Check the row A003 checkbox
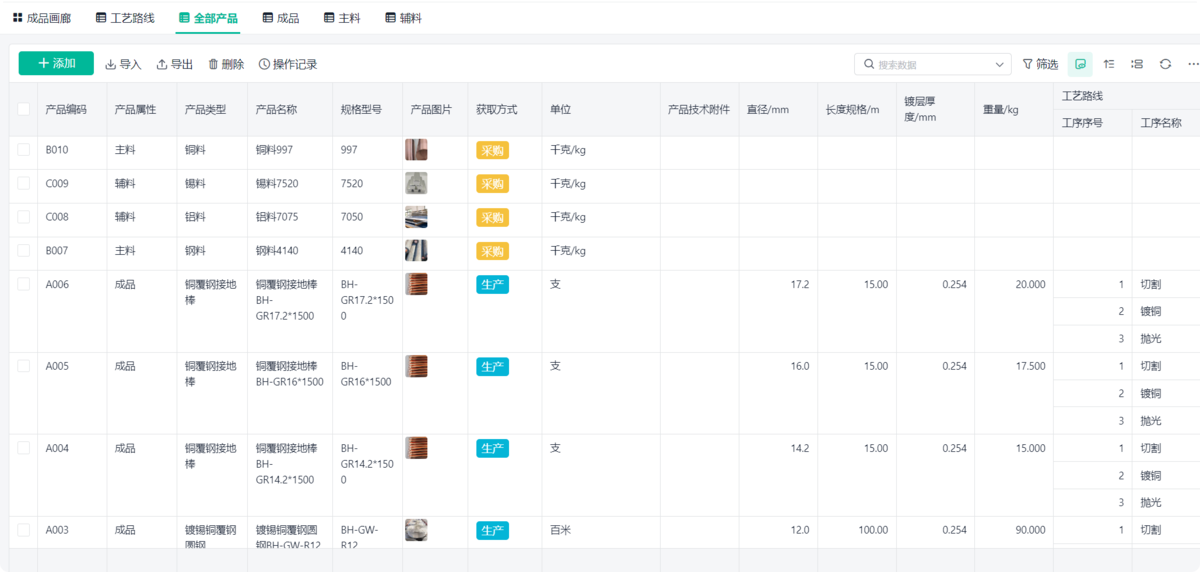The height and width of the screenshot is (572, 1200). 23,530
